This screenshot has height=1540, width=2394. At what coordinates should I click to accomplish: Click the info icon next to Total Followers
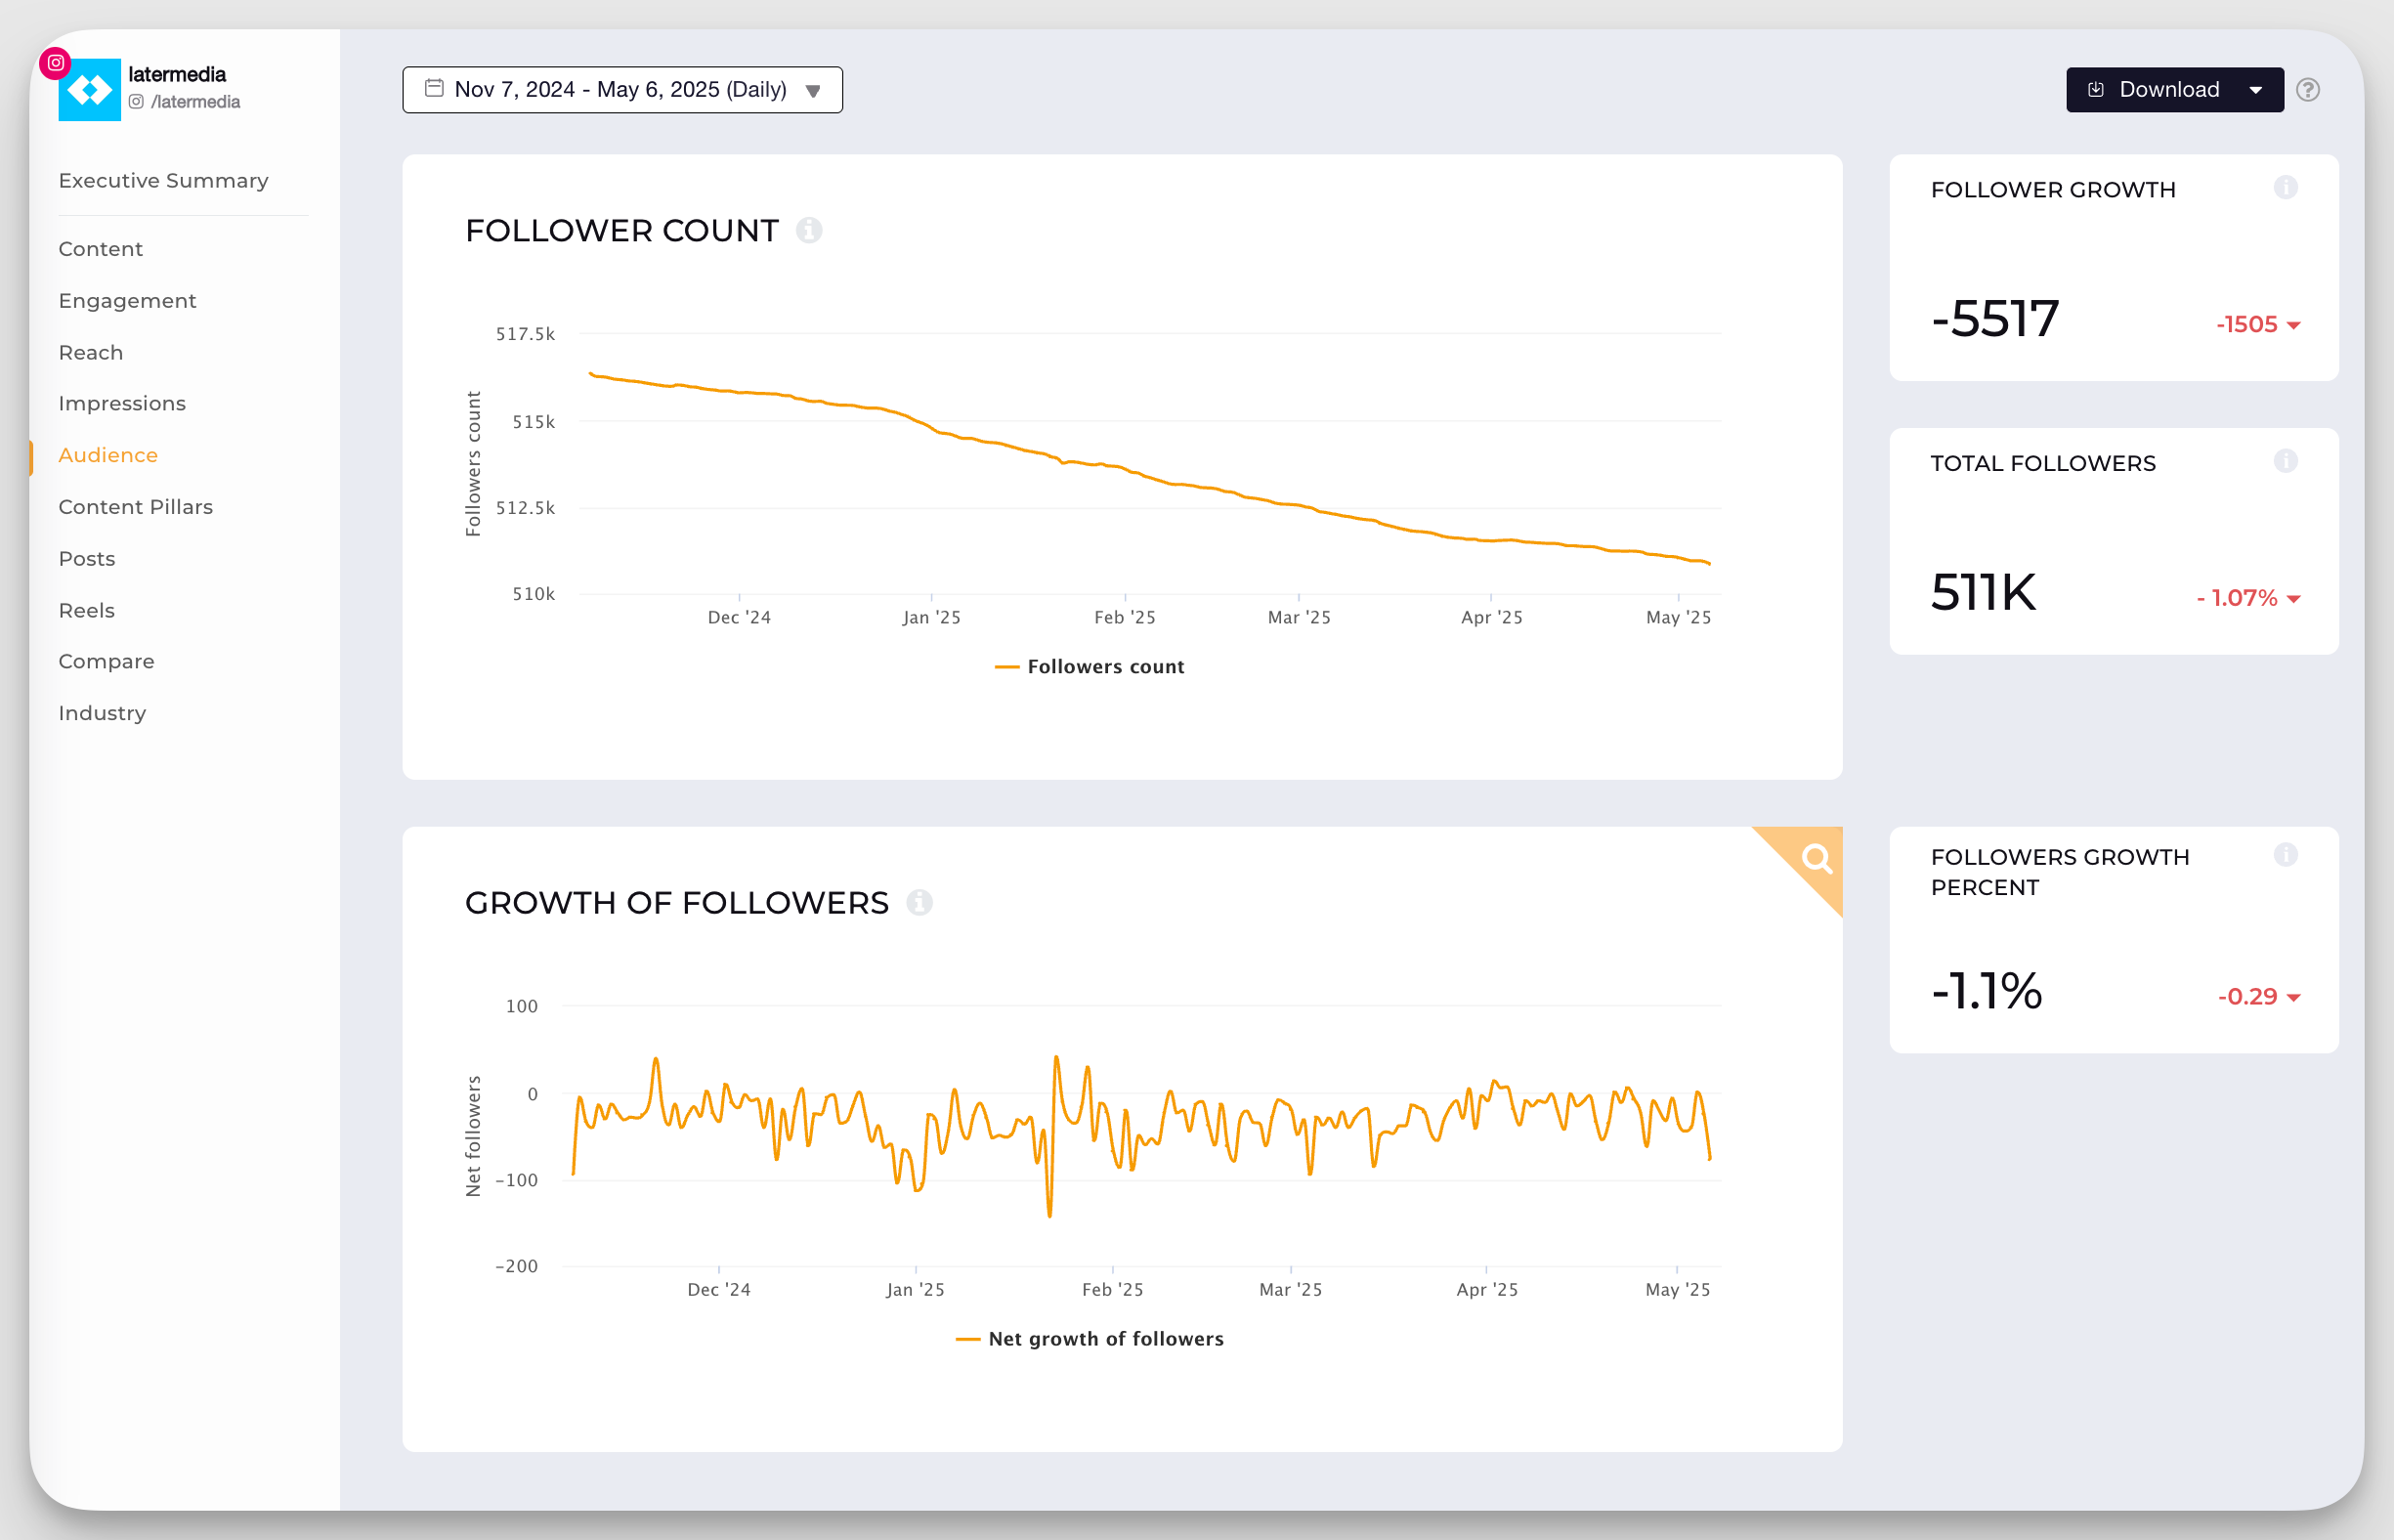point(2287,460)
